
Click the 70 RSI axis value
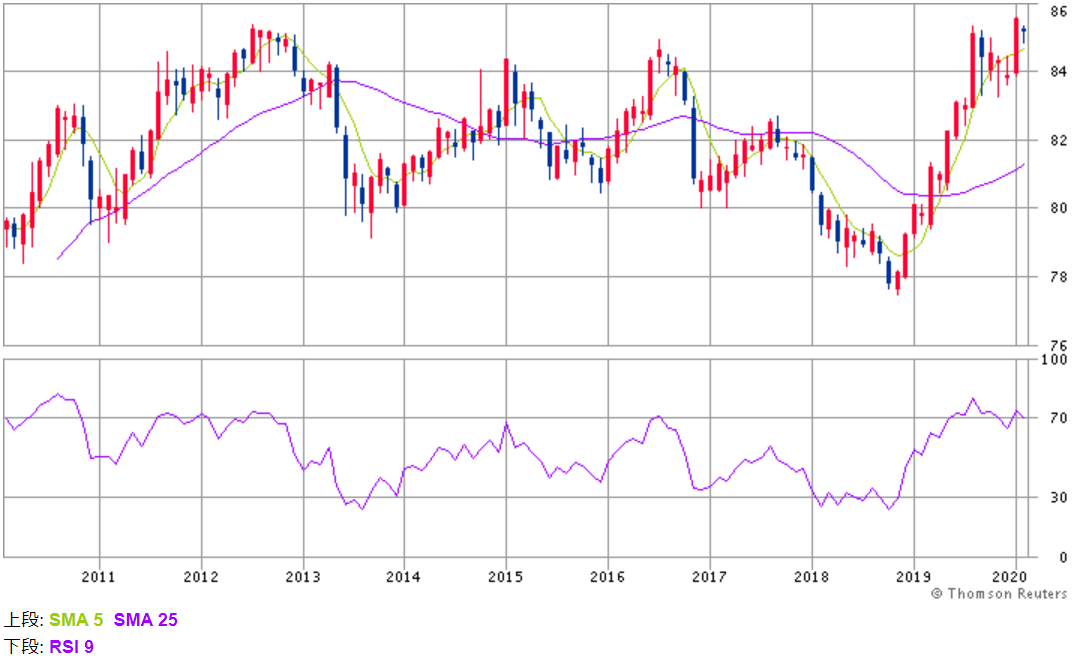(x=1059, y=418)
